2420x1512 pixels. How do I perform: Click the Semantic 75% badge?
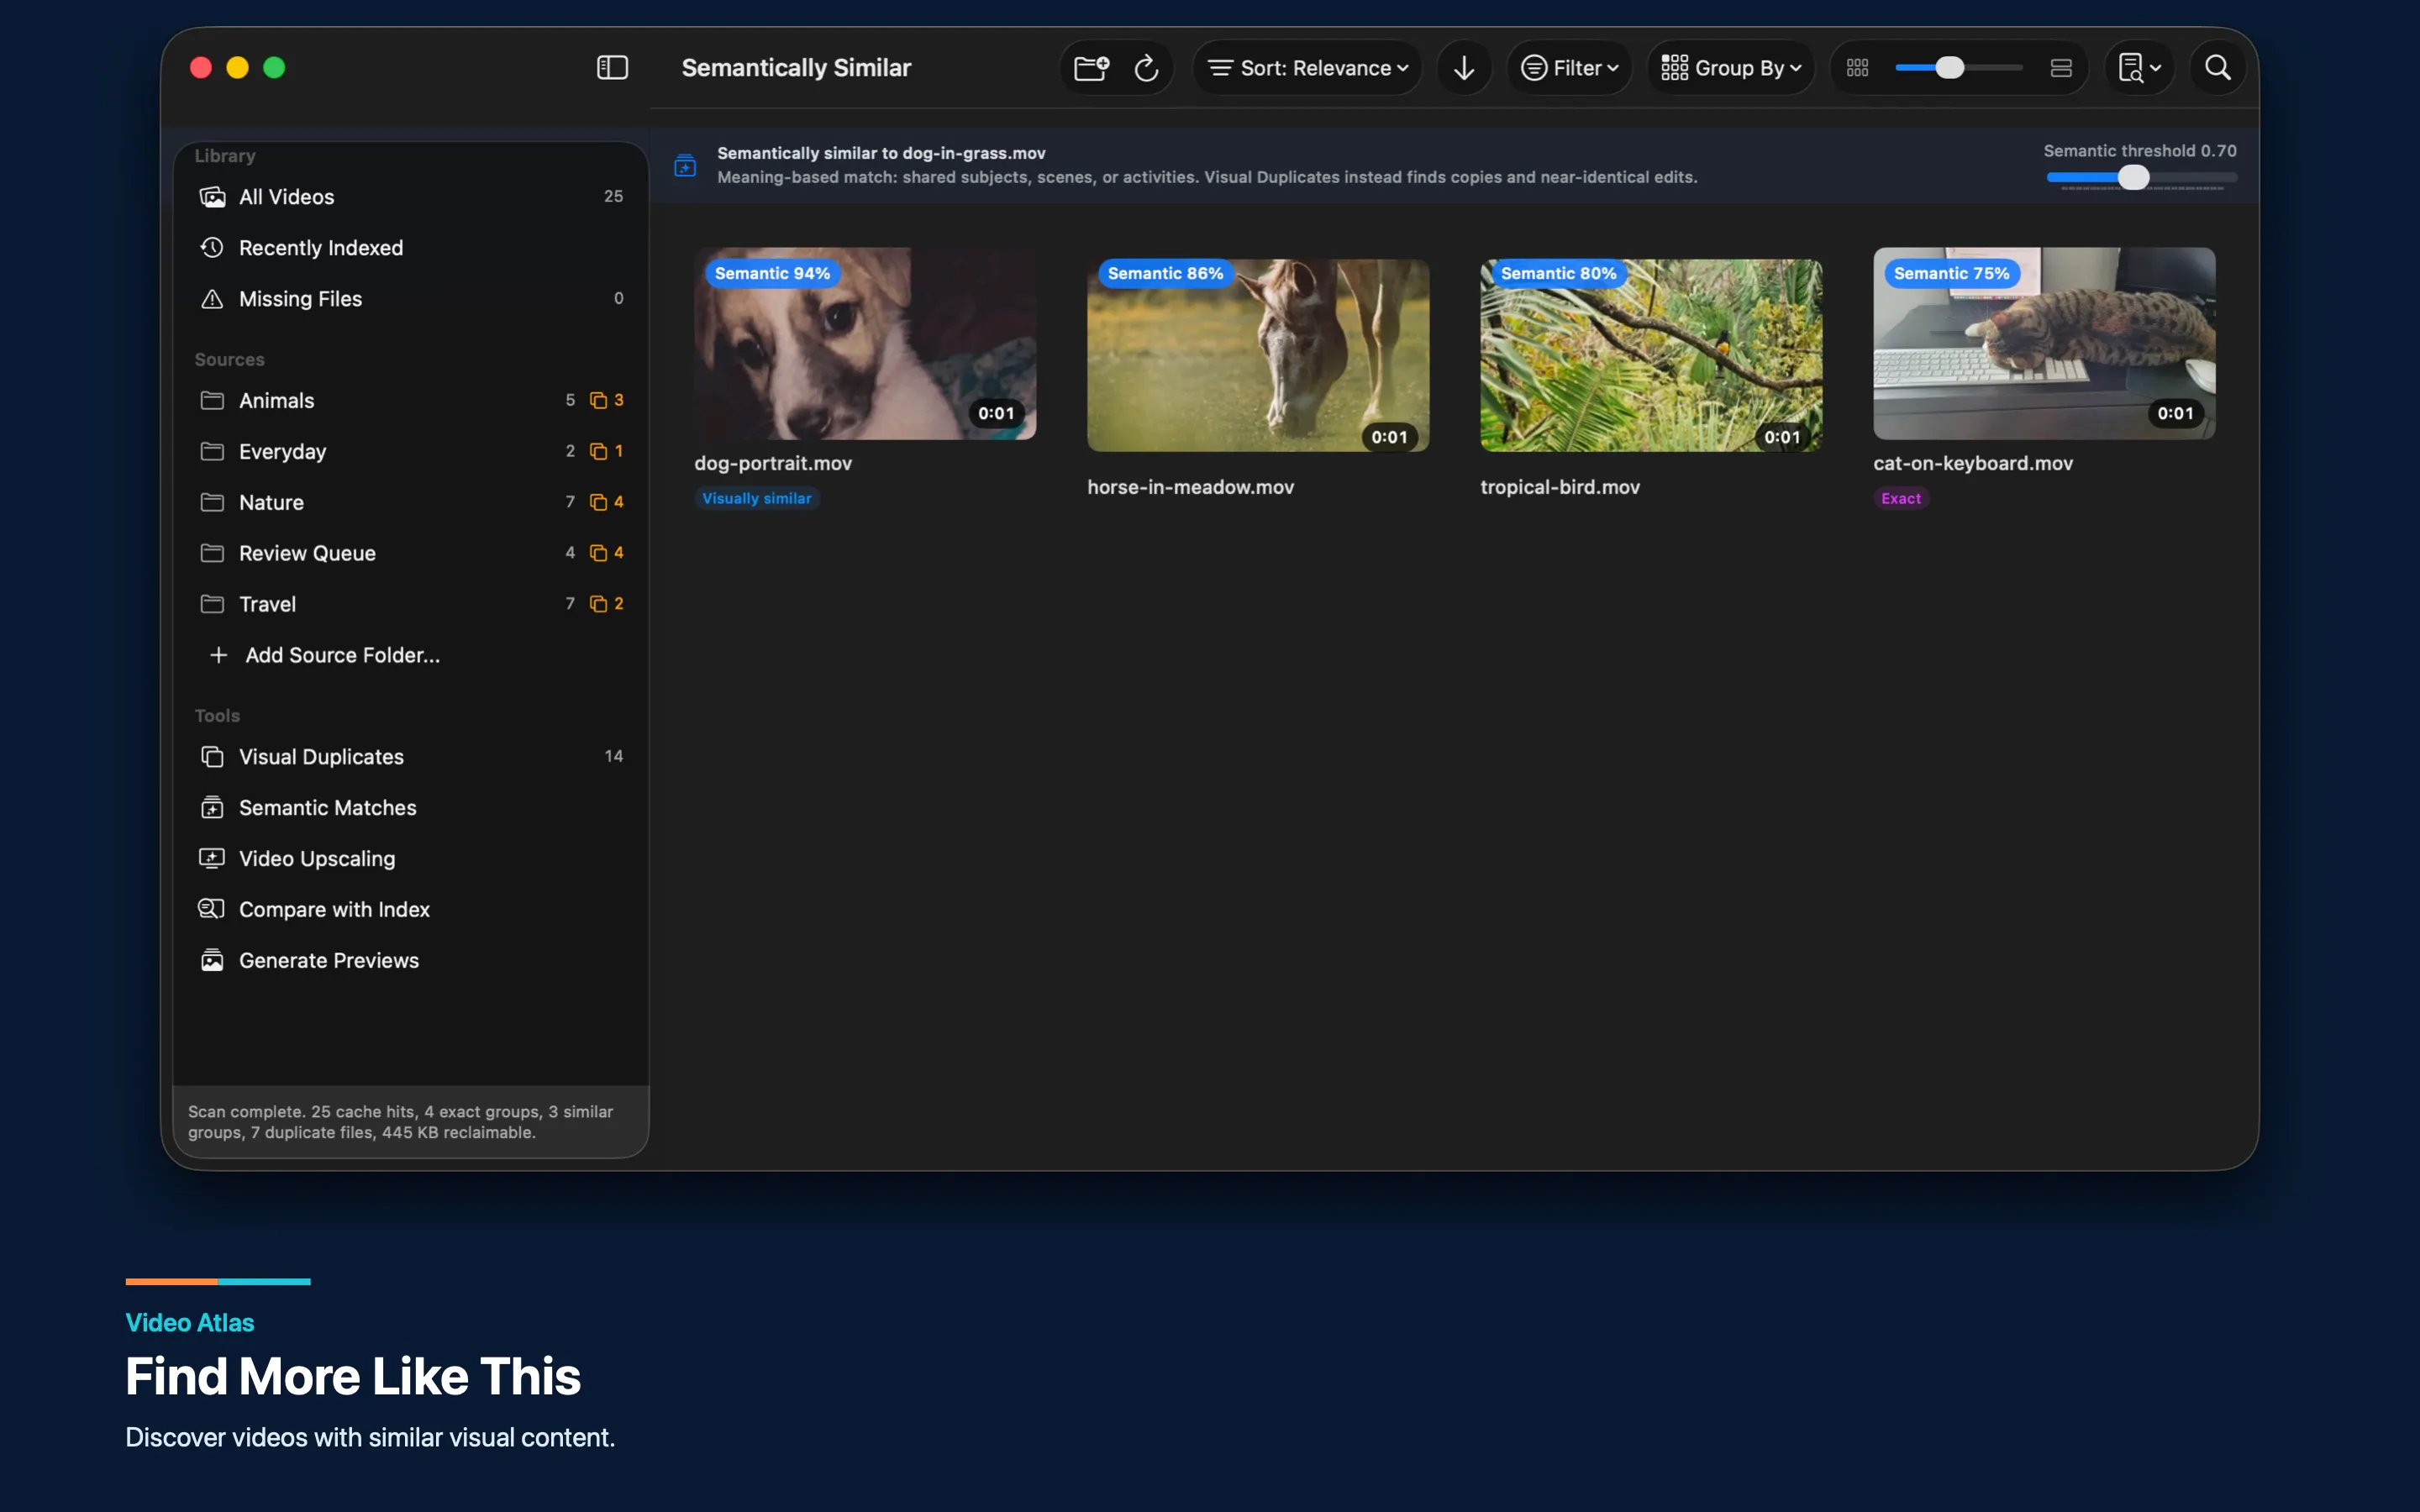[1951, 273]
